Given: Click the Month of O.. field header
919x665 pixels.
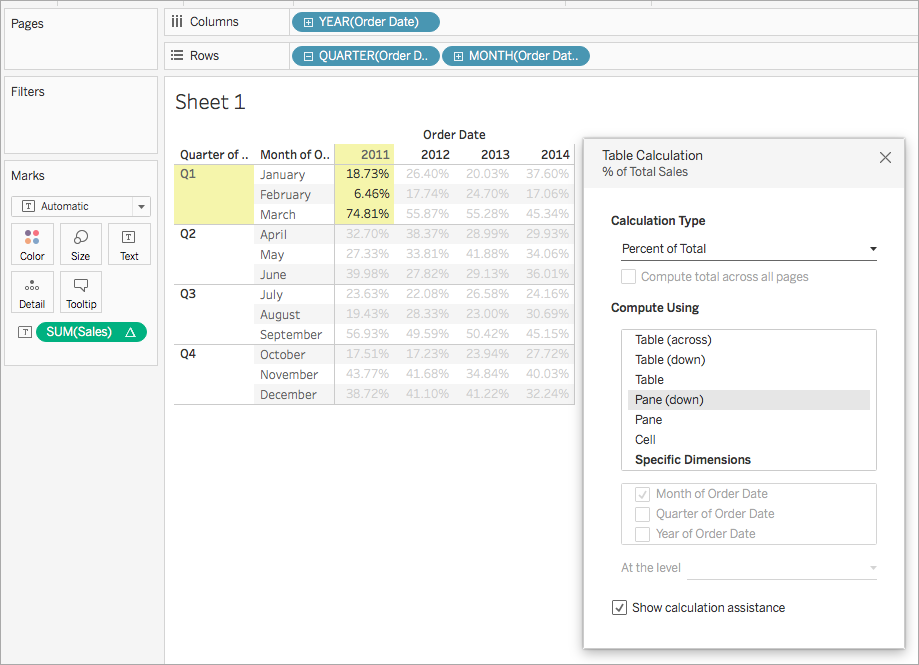Looking at the screenshot, I should click(x=295, y=155).
